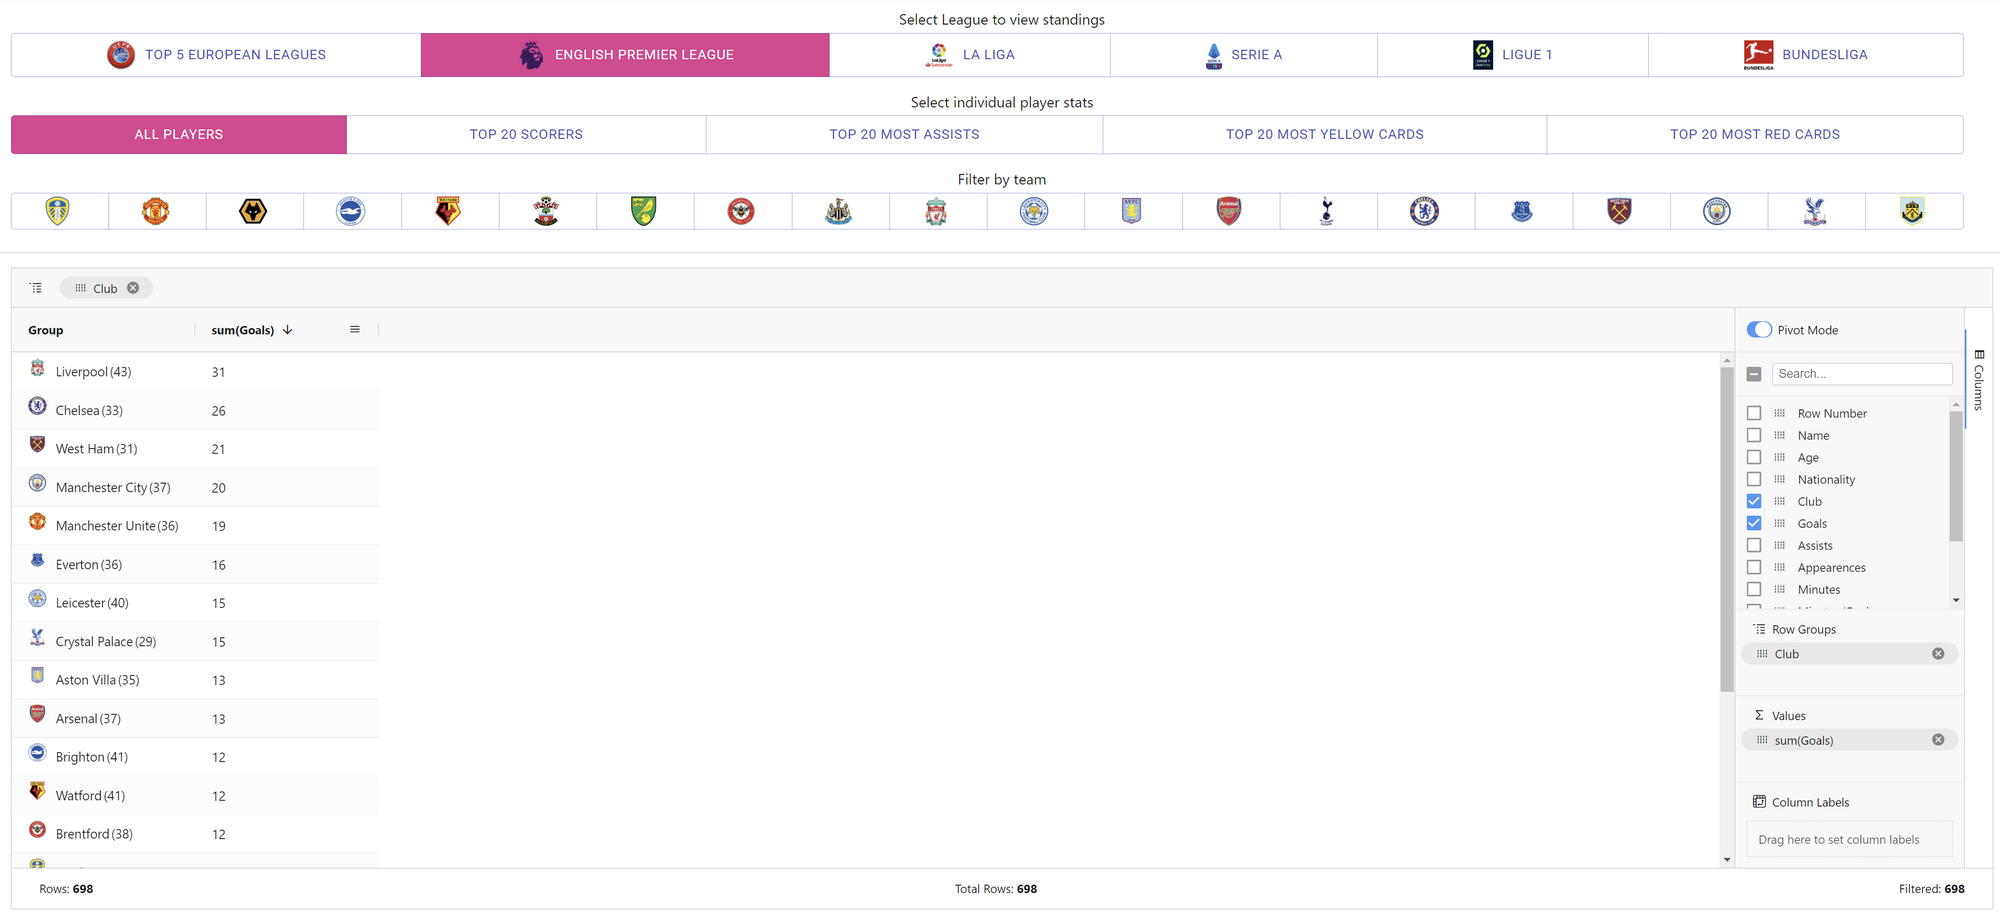Filter players by Leeds United crest
Viewport: 2000px width, 924px height.
(x=58, y=211)
